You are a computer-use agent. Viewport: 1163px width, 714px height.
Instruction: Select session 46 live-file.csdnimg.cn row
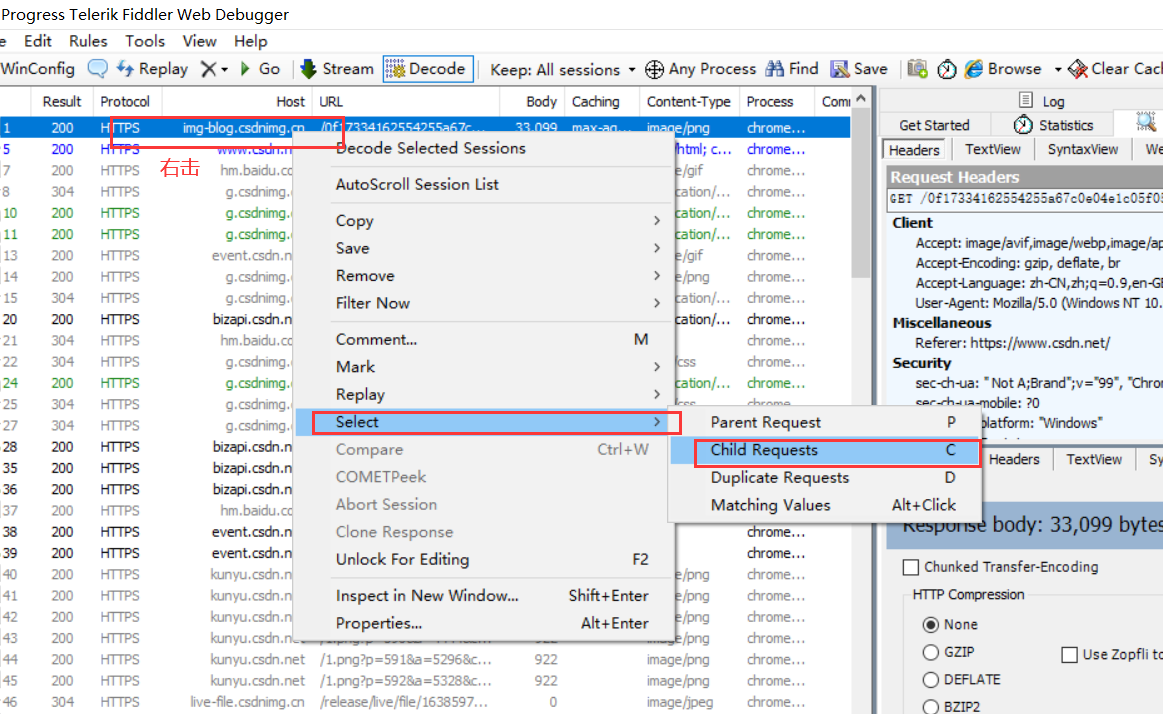[x=425, y=702]
